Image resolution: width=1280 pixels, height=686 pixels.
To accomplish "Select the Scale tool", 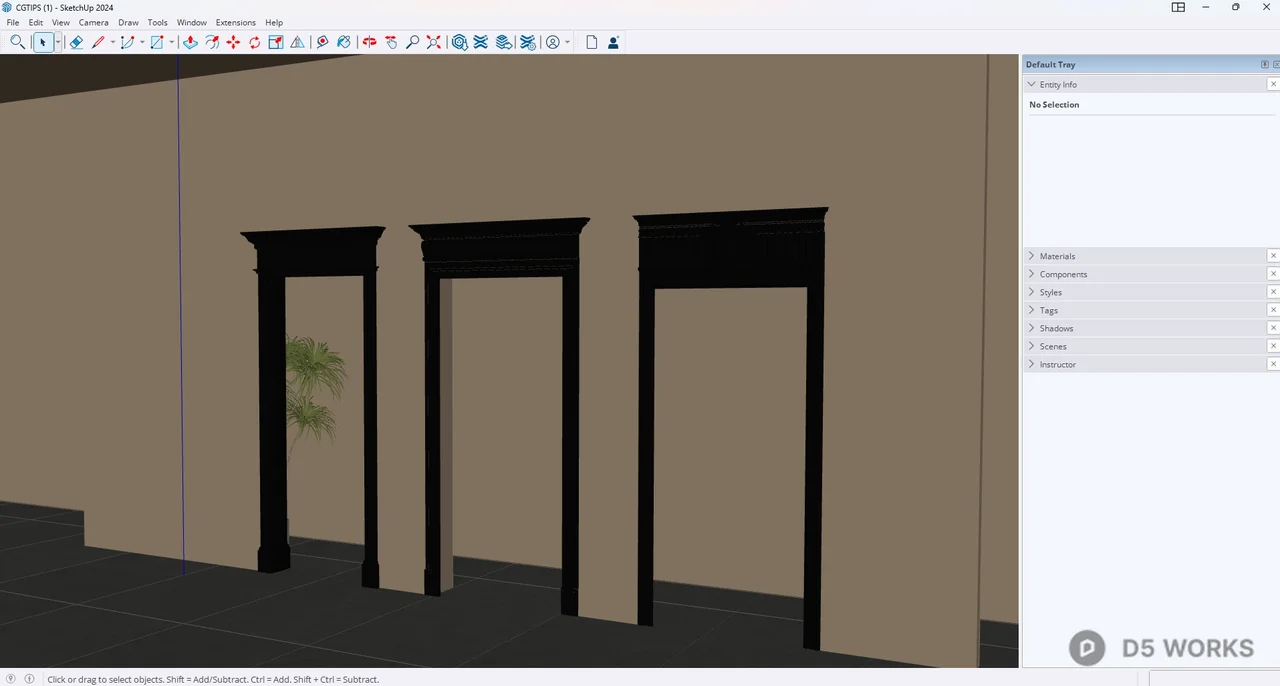I will pos(276,42).
